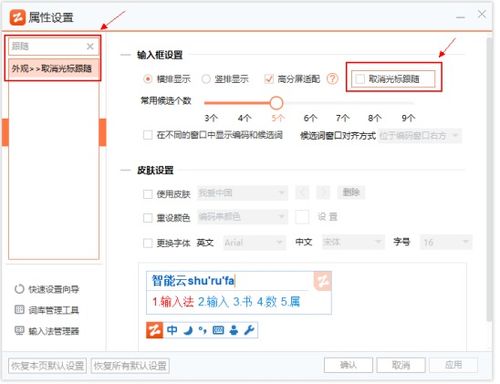Click the orange logo in the status bar preview

pyautogui.click(x=154, y=330)
